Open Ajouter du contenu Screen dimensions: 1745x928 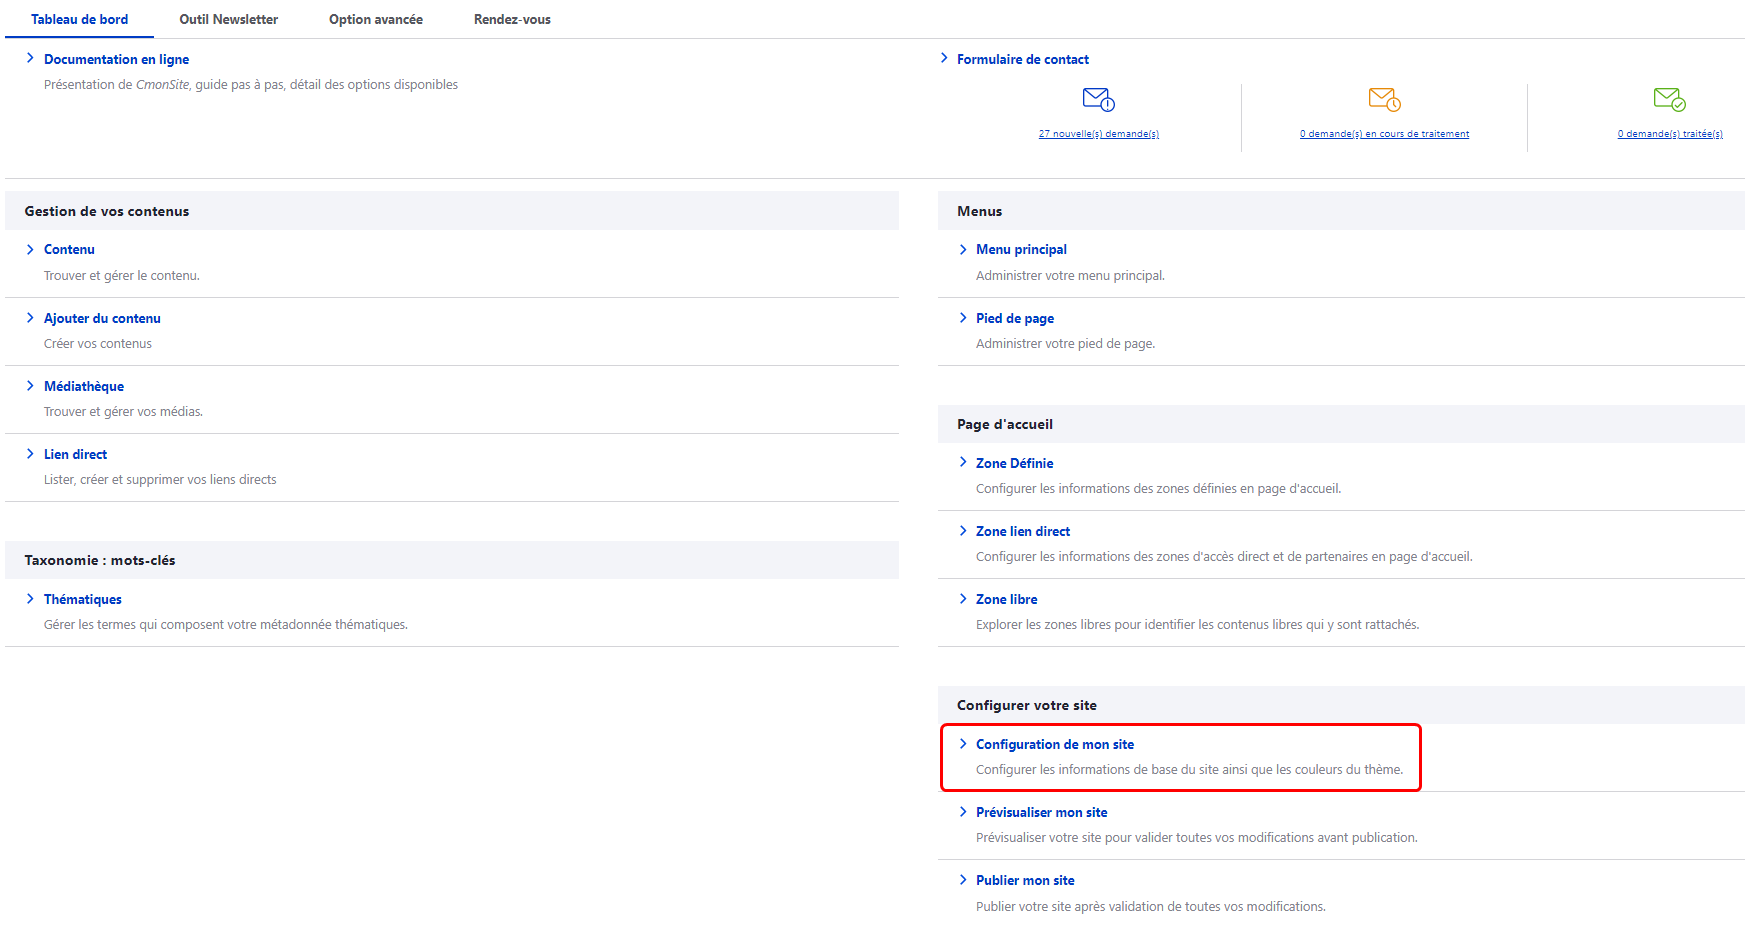[102, 318]
